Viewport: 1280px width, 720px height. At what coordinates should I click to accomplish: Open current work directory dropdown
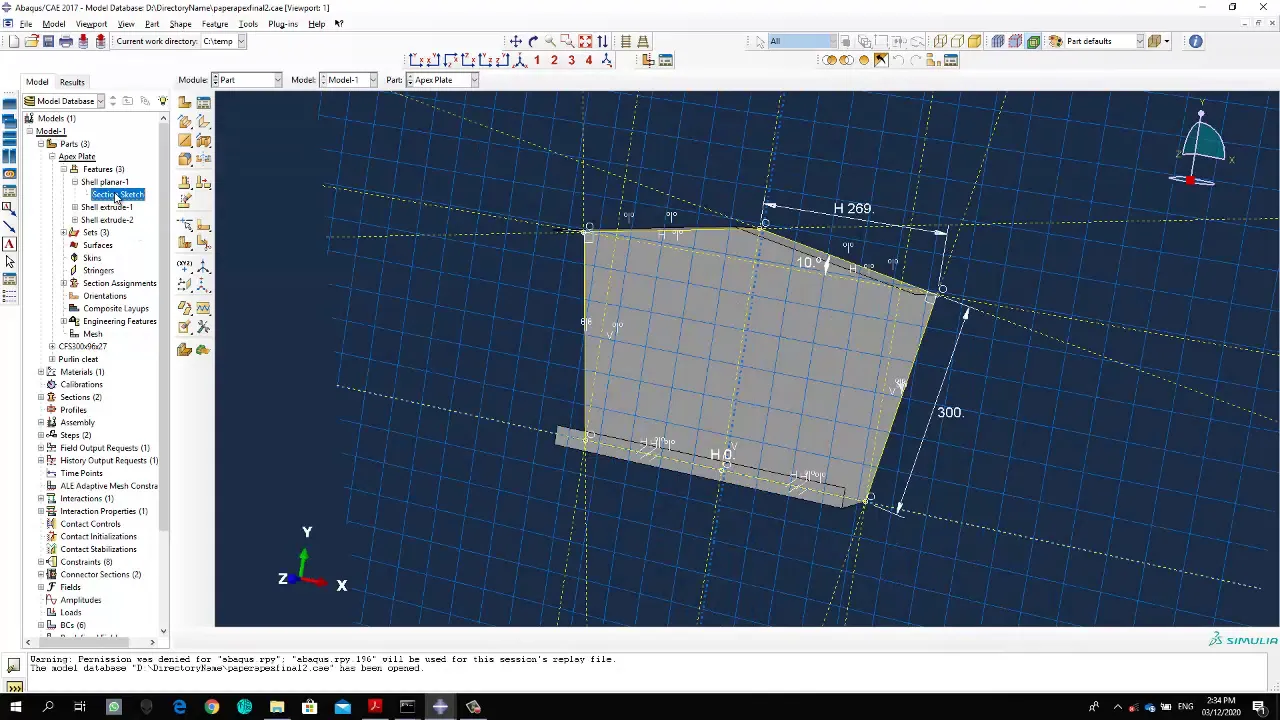click(223, 41)
